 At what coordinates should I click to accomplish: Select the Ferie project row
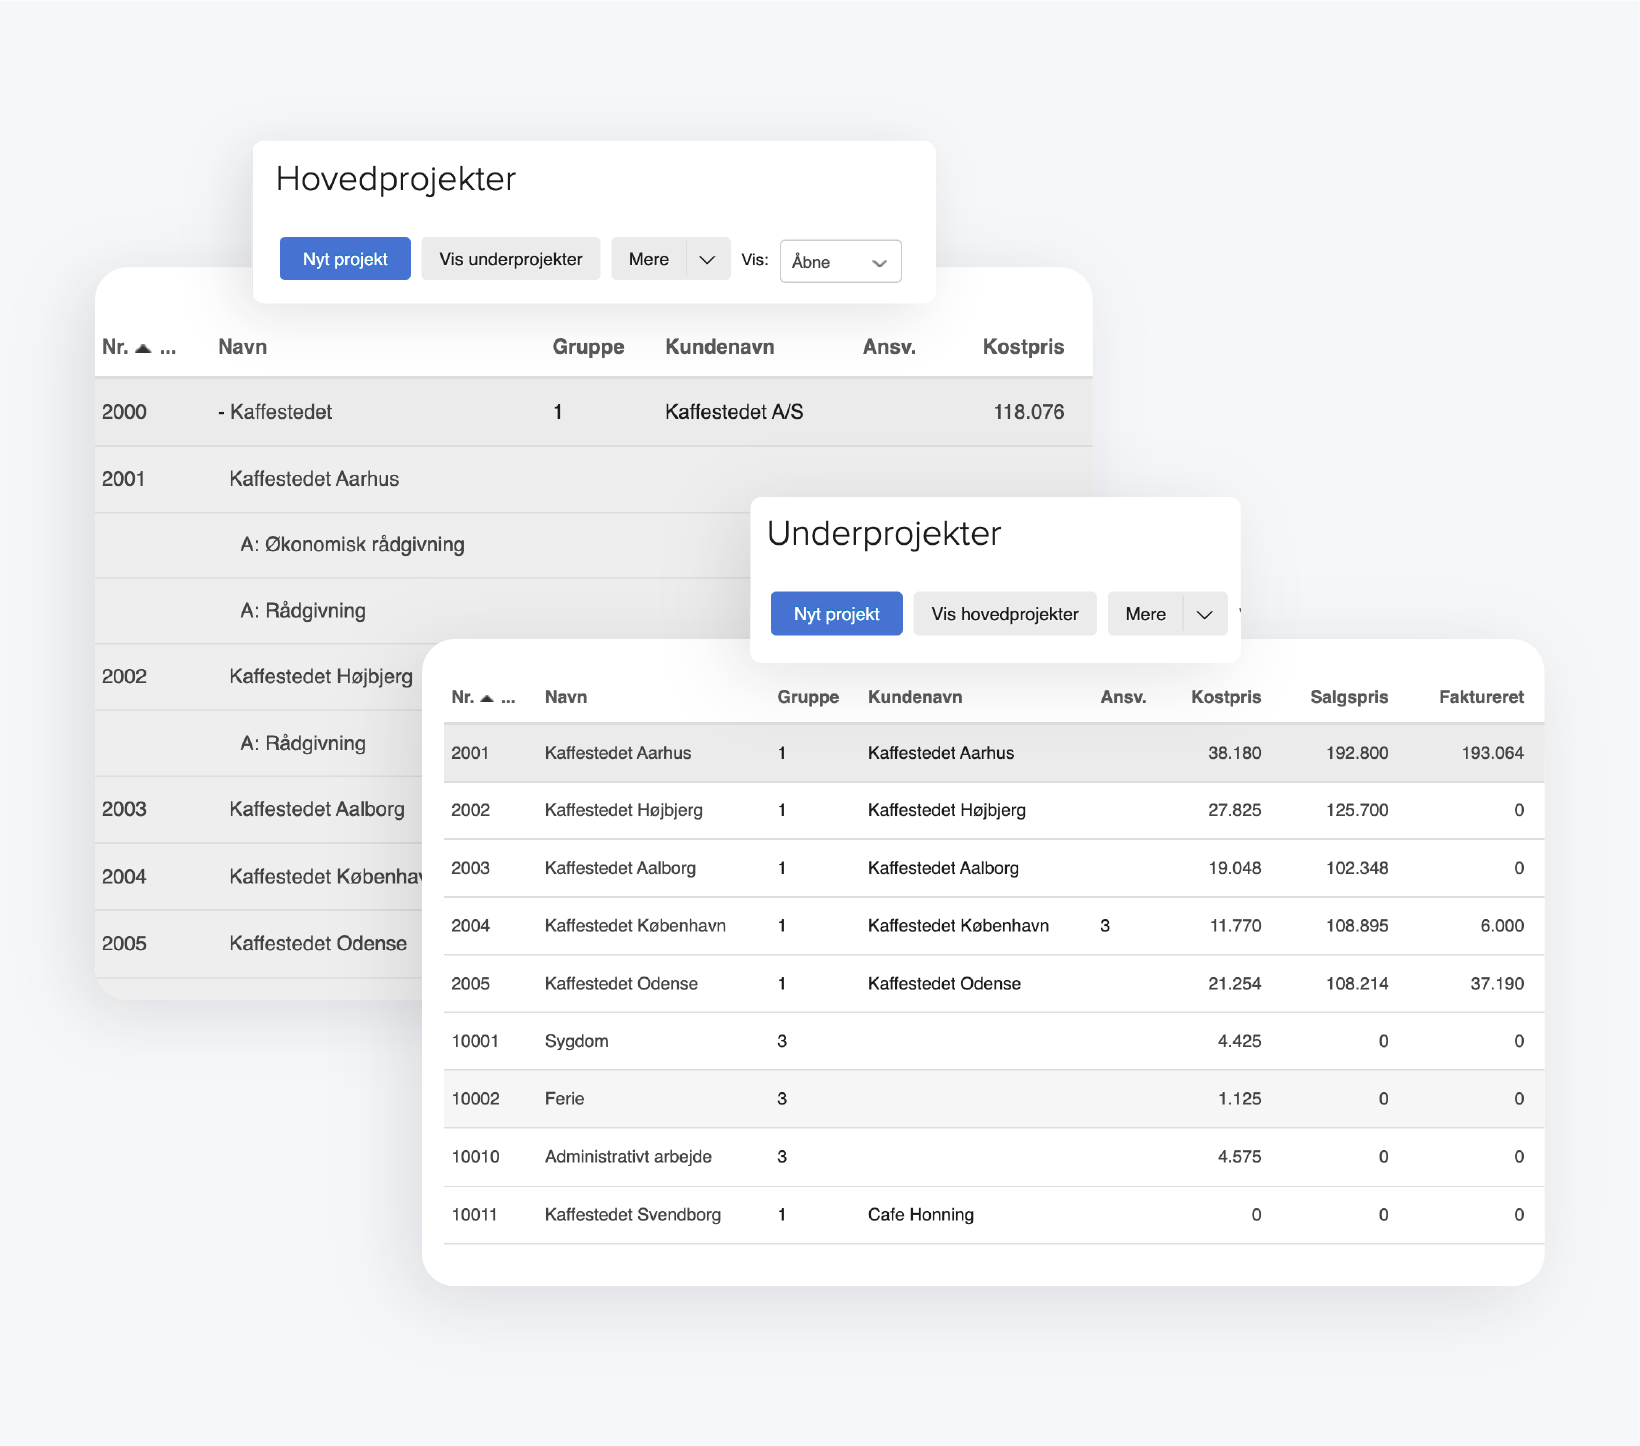[x=994, y=1099]
